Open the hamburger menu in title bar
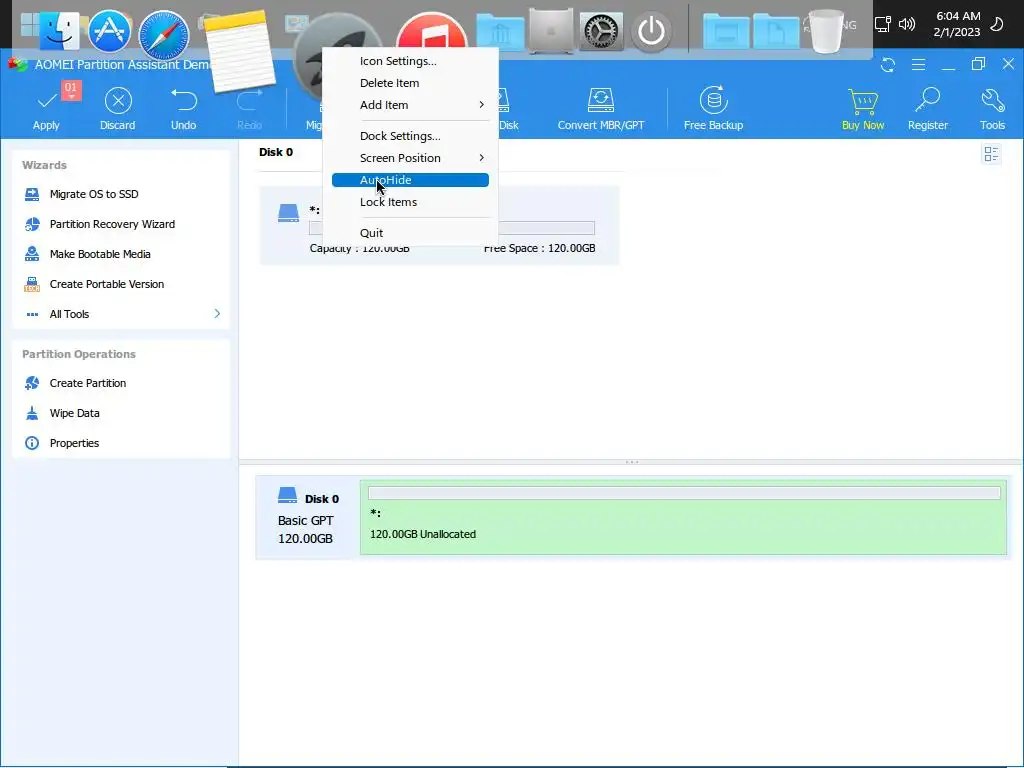 [x=918, y=65]
